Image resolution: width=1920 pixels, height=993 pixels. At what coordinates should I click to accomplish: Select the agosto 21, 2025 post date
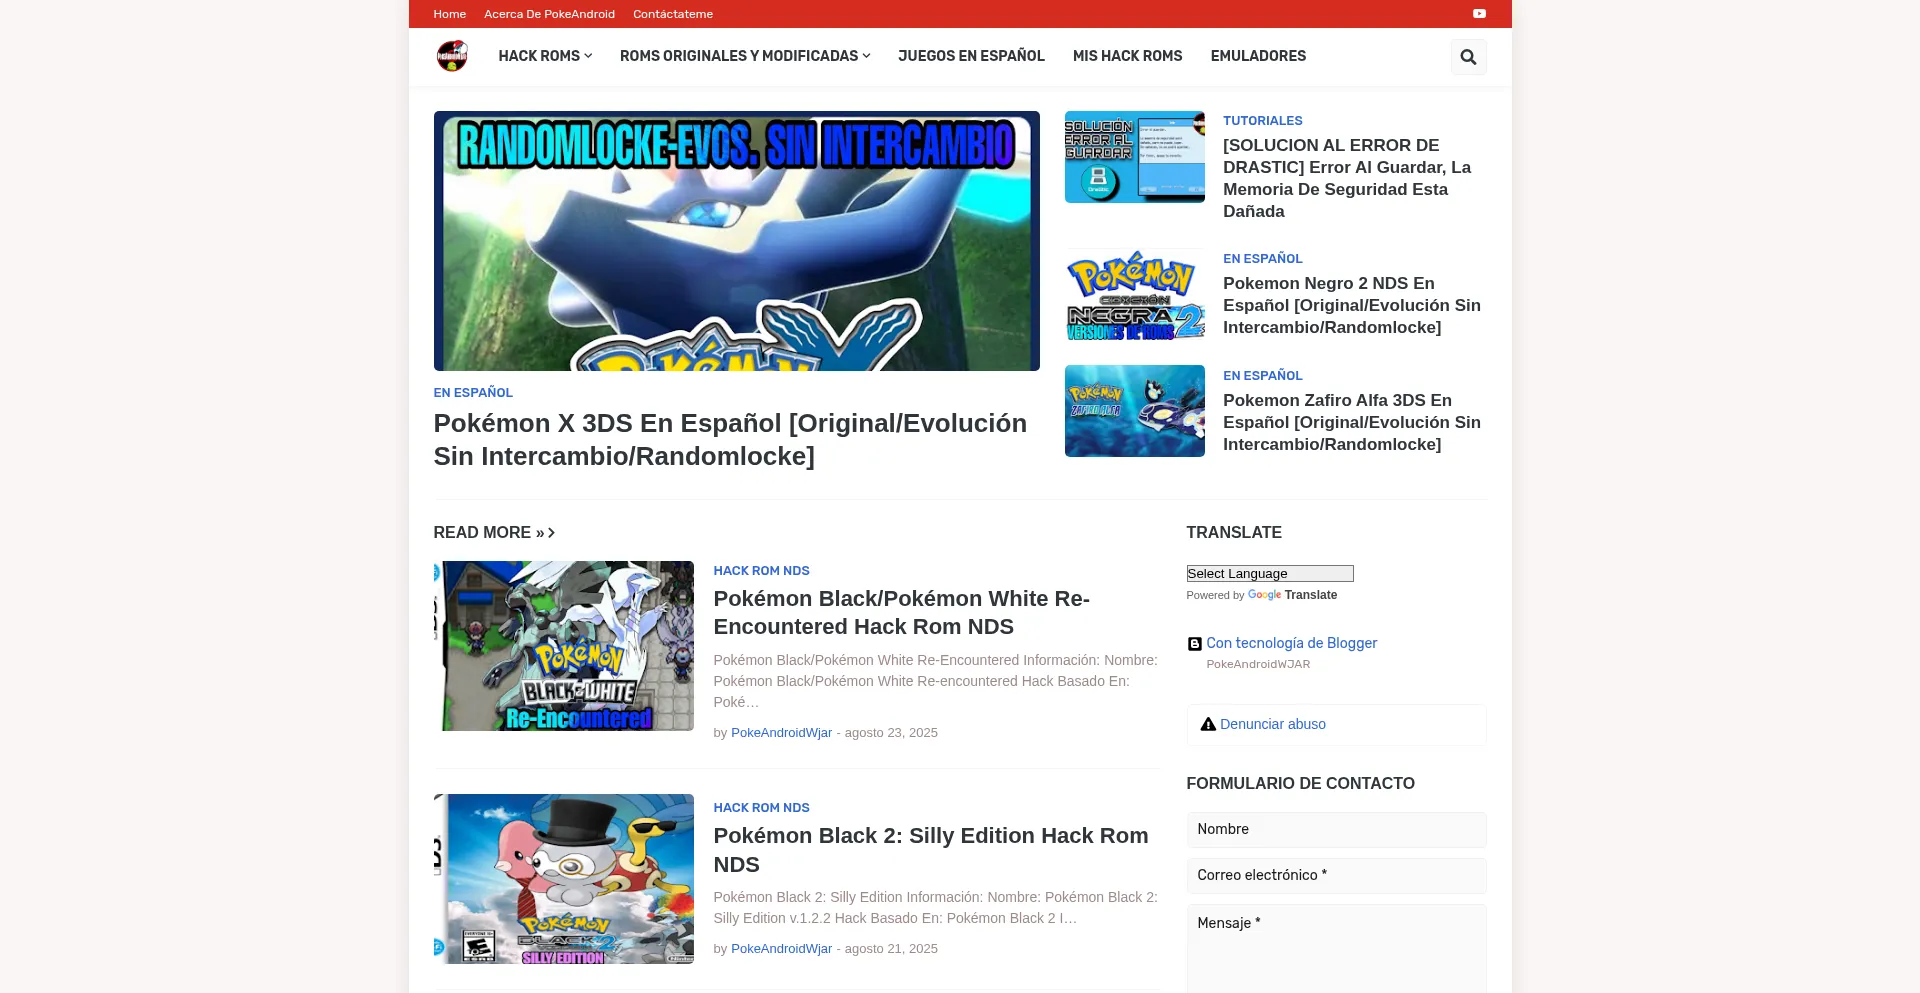(890, 949)
